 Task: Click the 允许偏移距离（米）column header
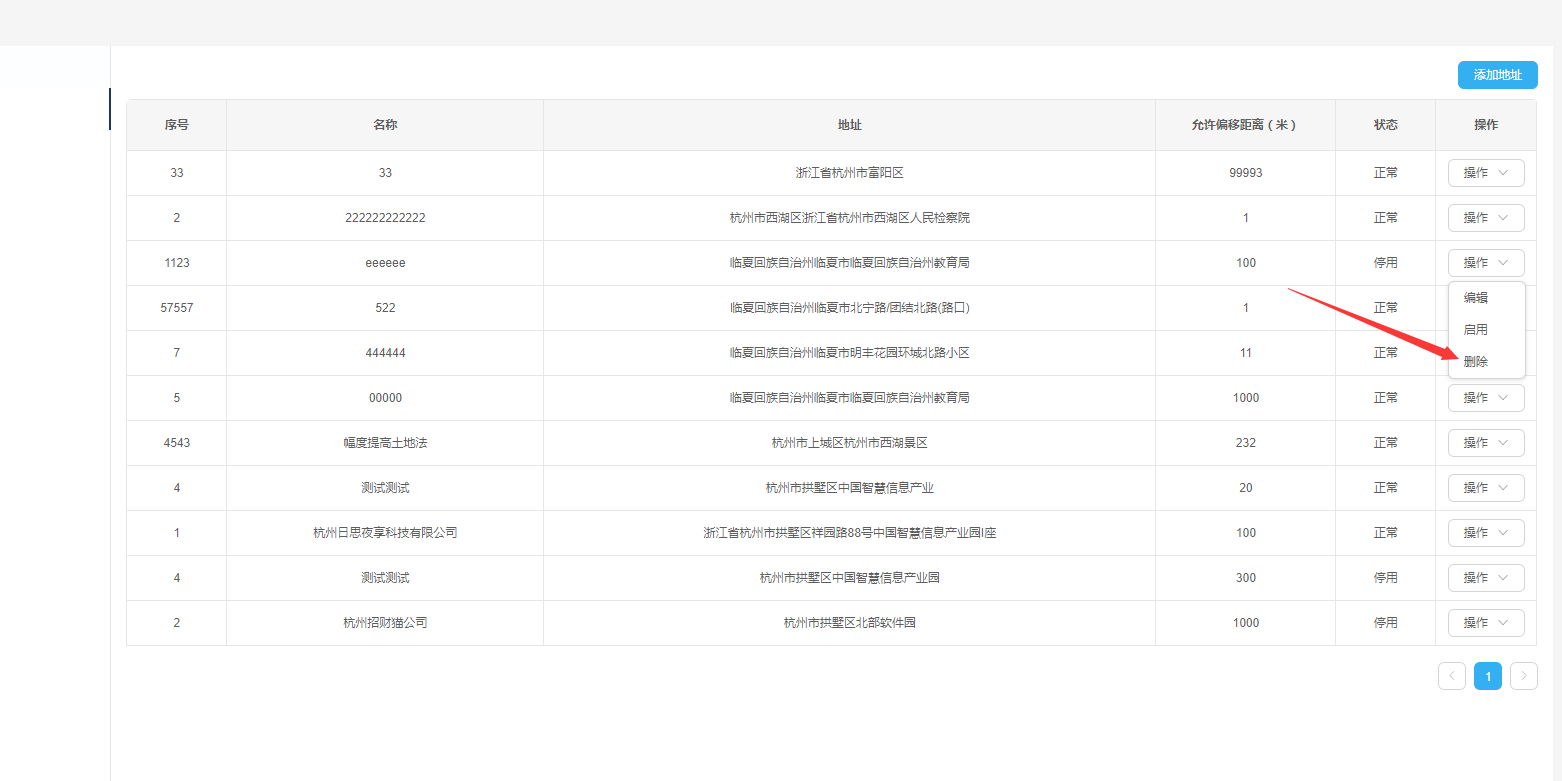point(1245,125)
